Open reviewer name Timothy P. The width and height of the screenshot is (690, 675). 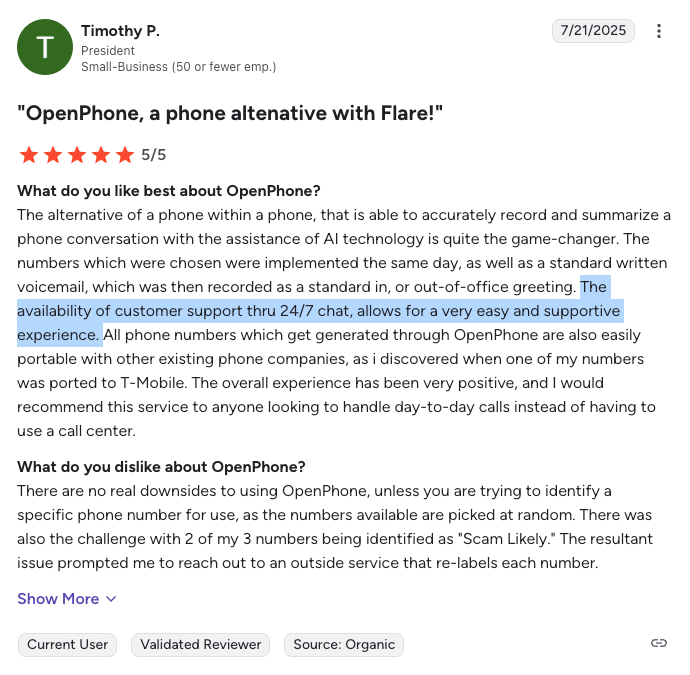[120, 31]
